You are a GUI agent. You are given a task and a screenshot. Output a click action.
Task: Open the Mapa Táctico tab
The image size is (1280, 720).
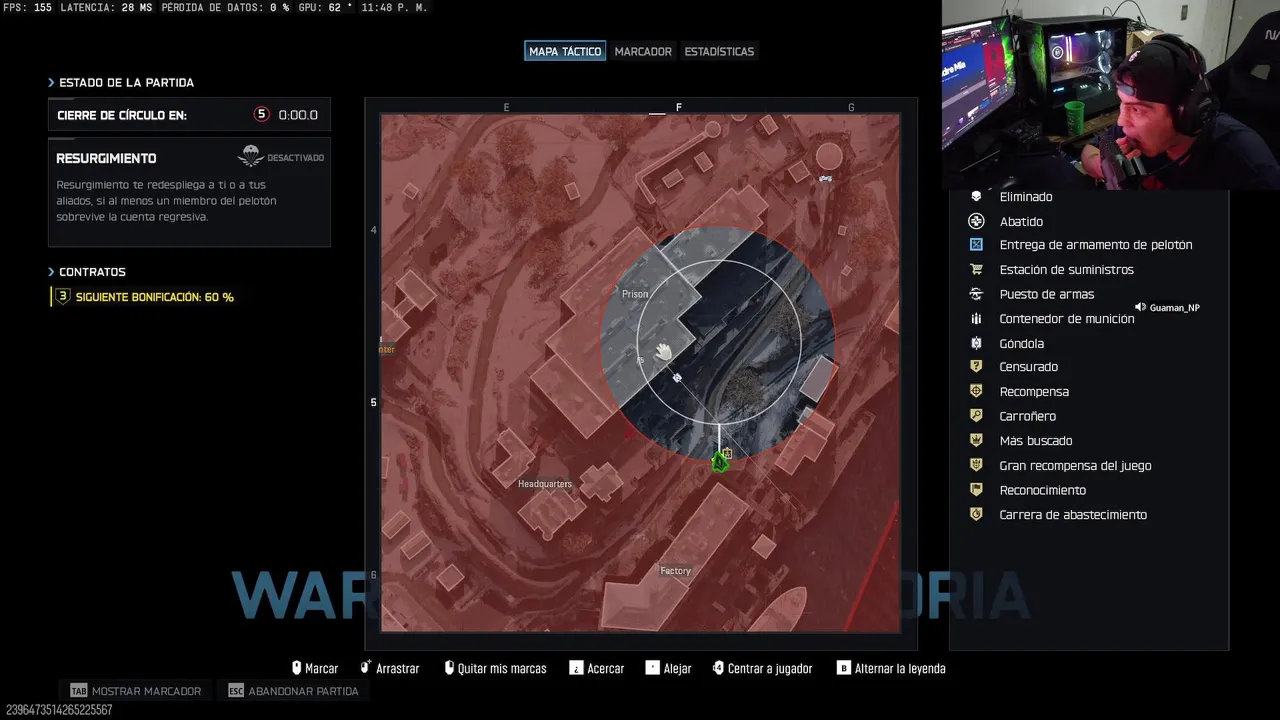pos(565,51)
